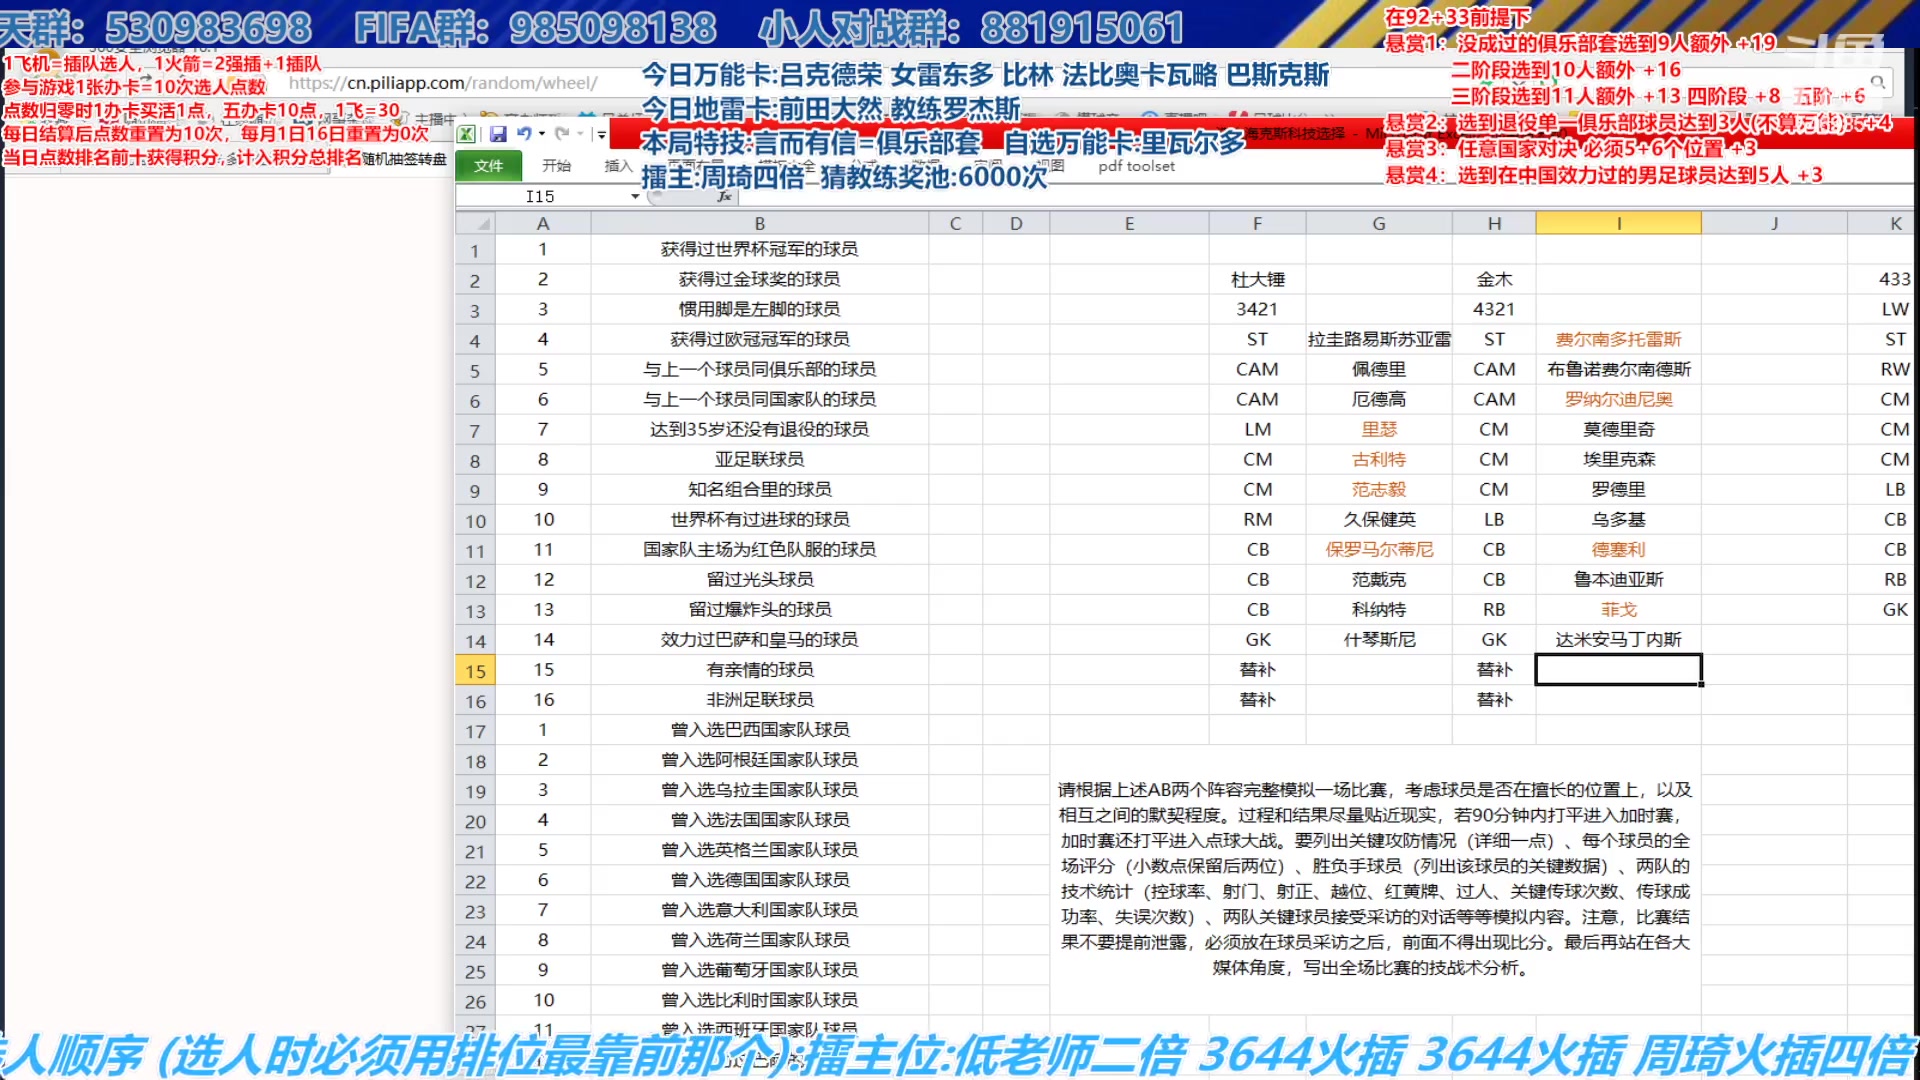This screenshot has width=1920, height=1080.
Task: Click cell '与上一个球员同俱乐部的球员'
Action: (x=760, y=369)
